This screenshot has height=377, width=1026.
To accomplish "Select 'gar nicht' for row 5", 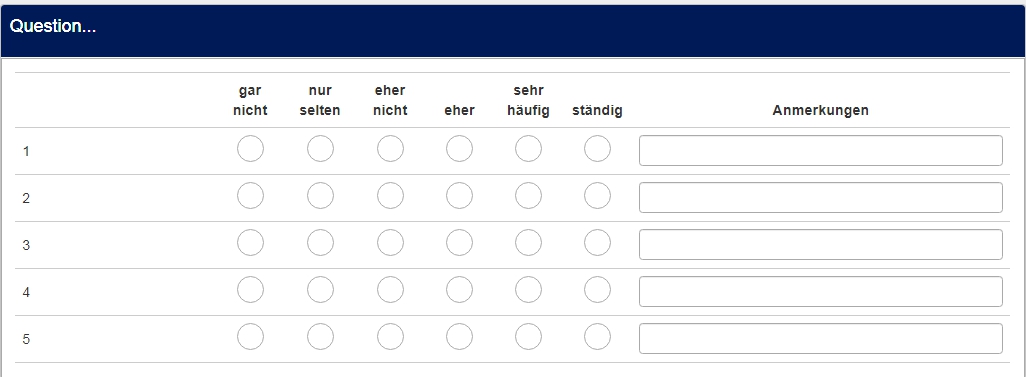I will [250, 337].
